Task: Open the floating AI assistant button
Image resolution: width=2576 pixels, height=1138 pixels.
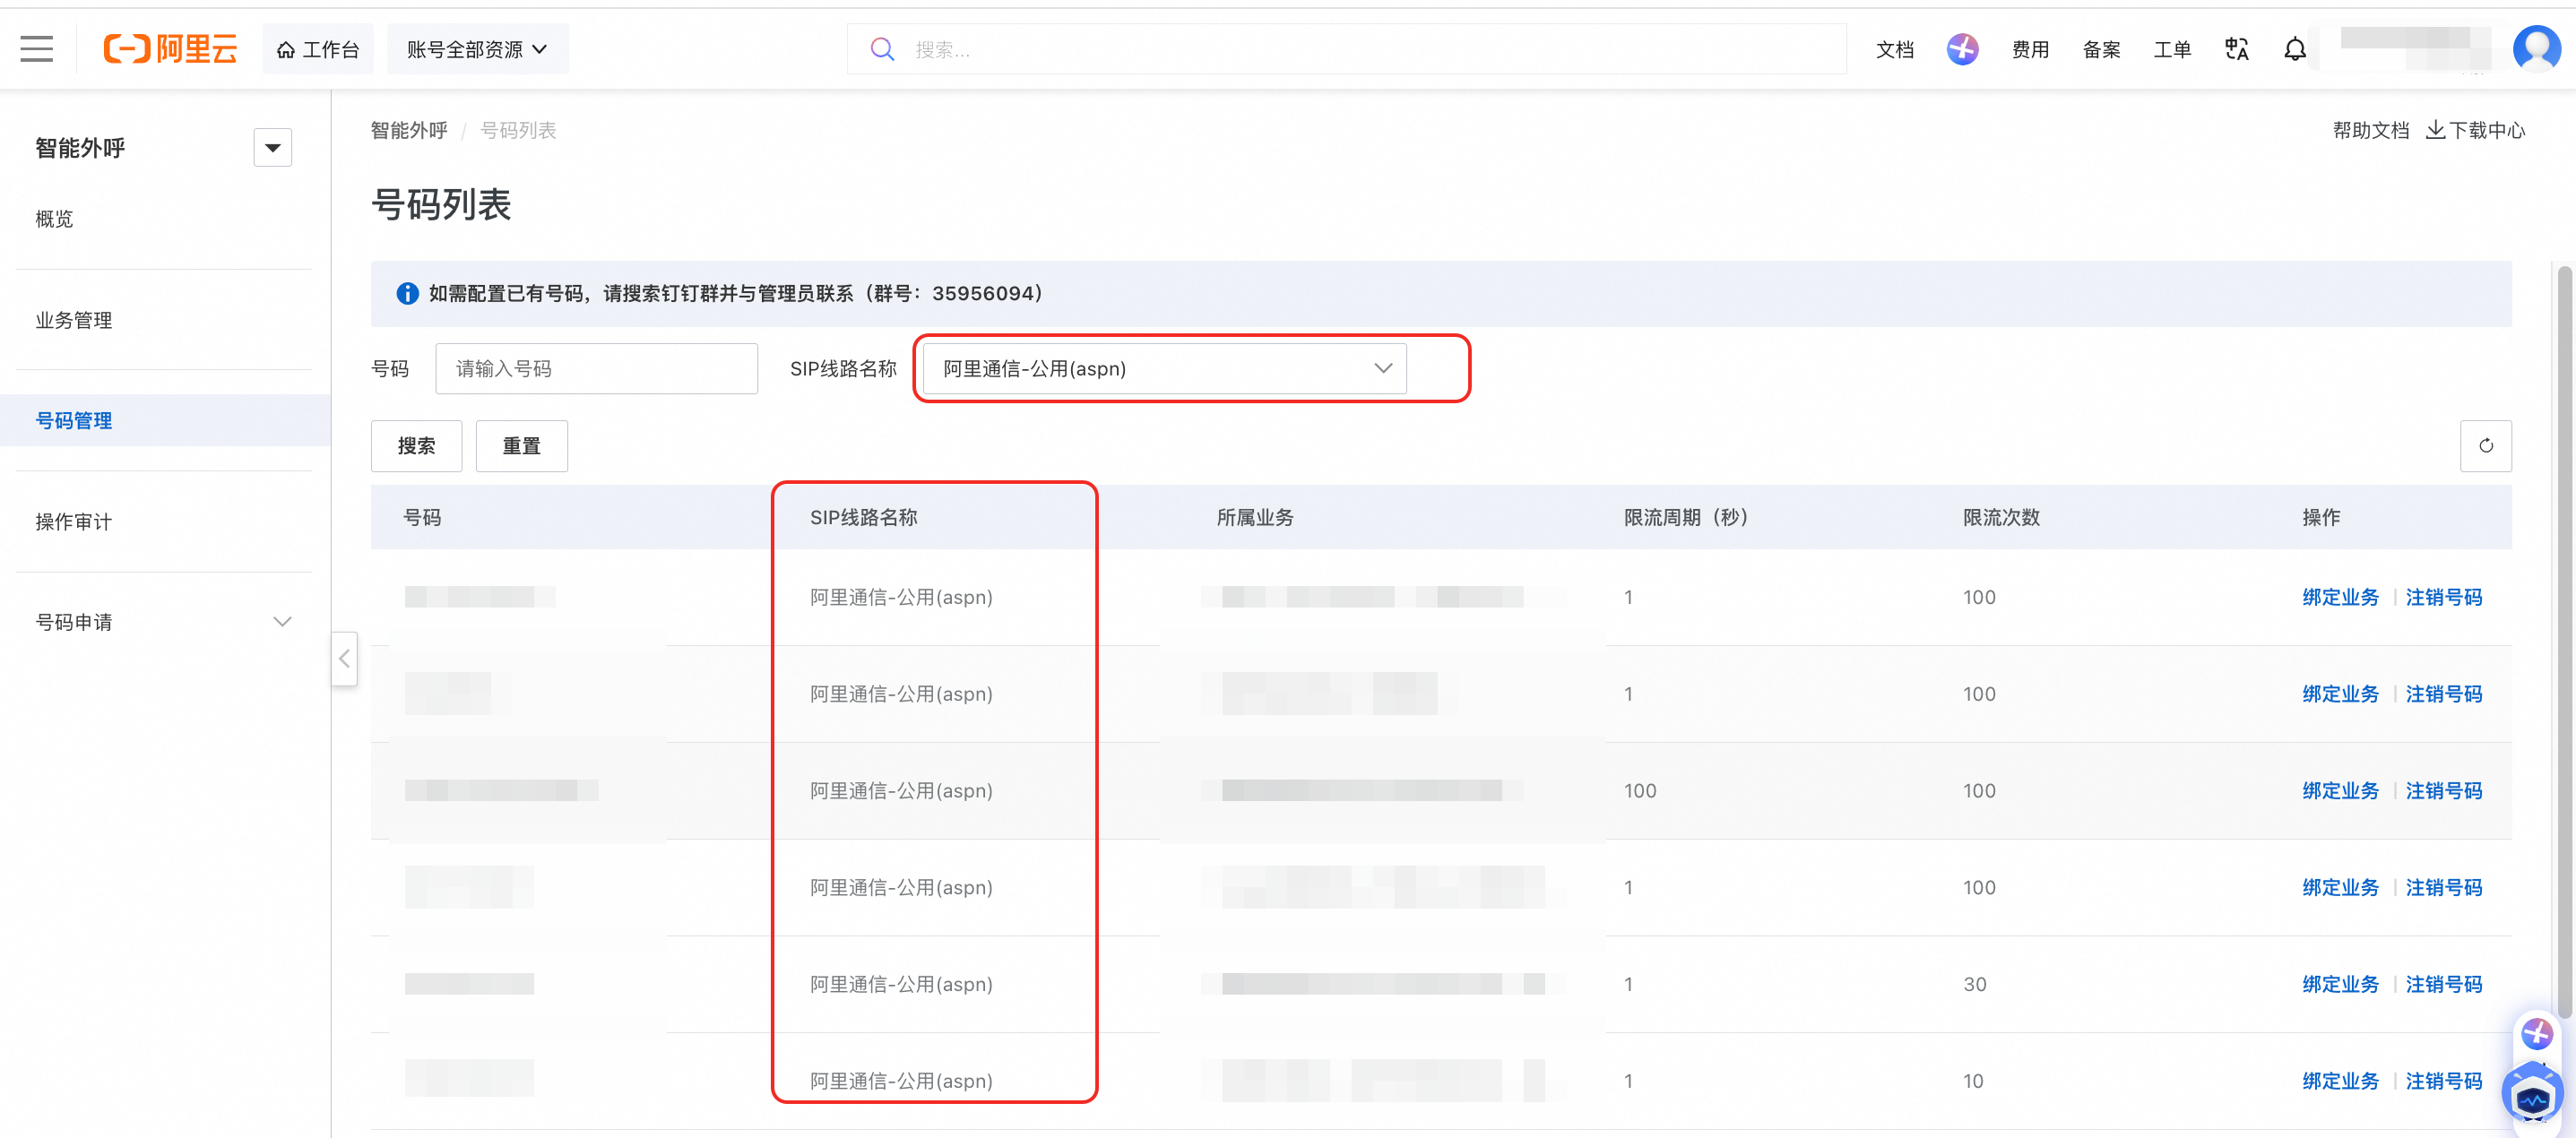Action: (x=2536, y=1033)
